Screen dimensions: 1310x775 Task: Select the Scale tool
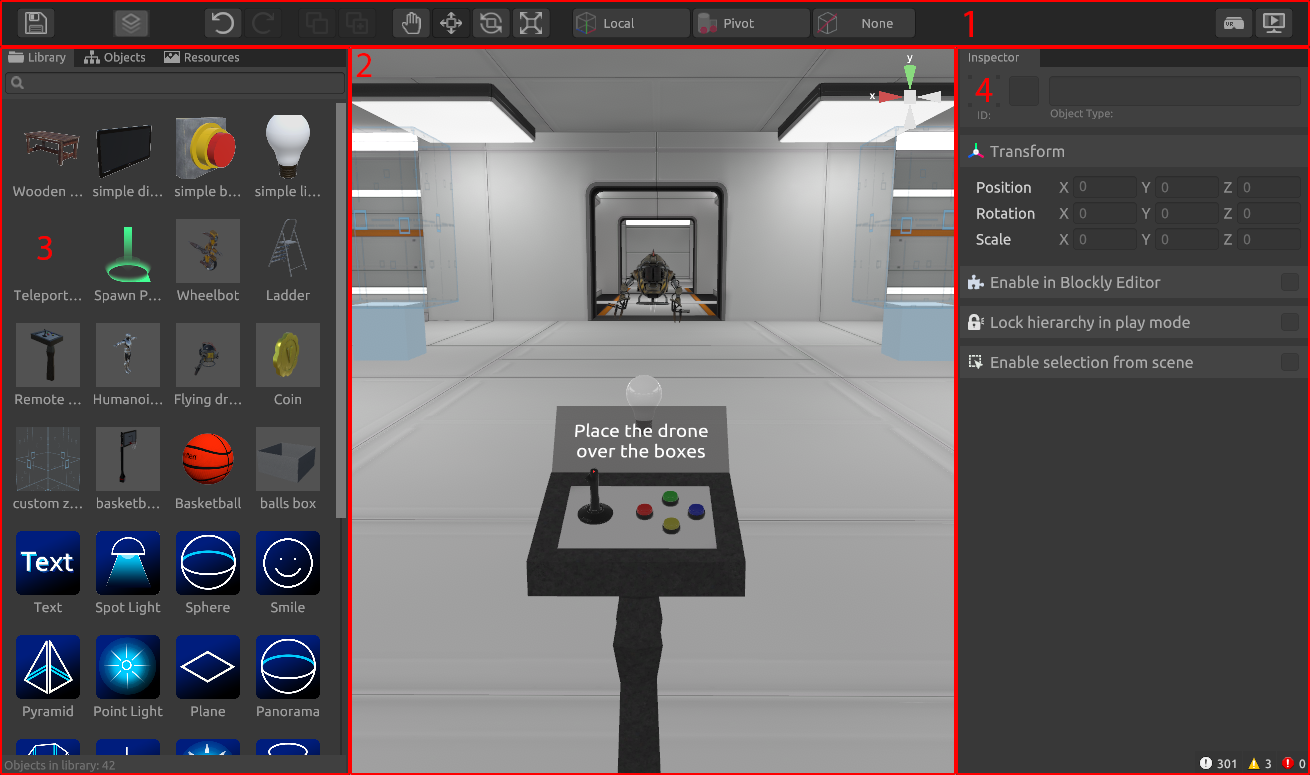click(531, 23)
